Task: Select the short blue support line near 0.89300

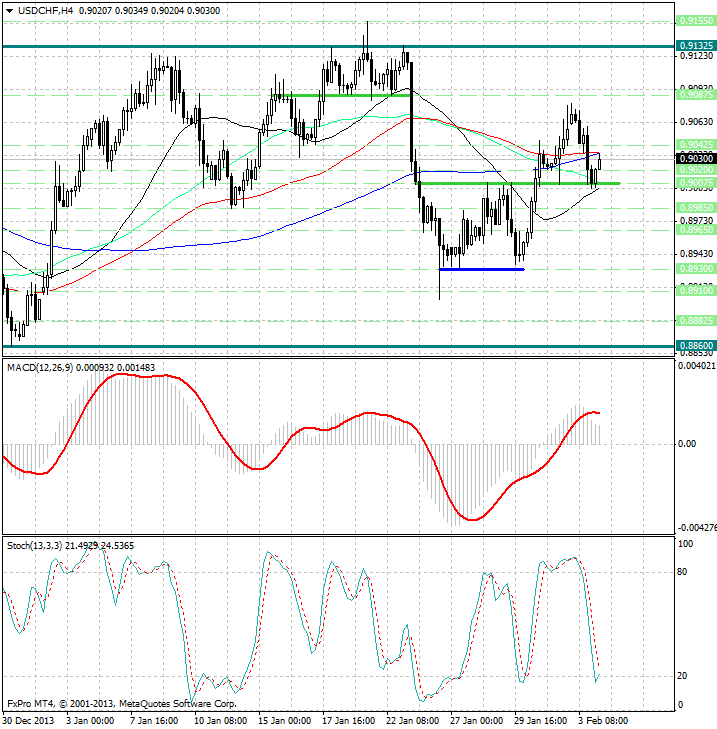Action: tap(482, 269)
